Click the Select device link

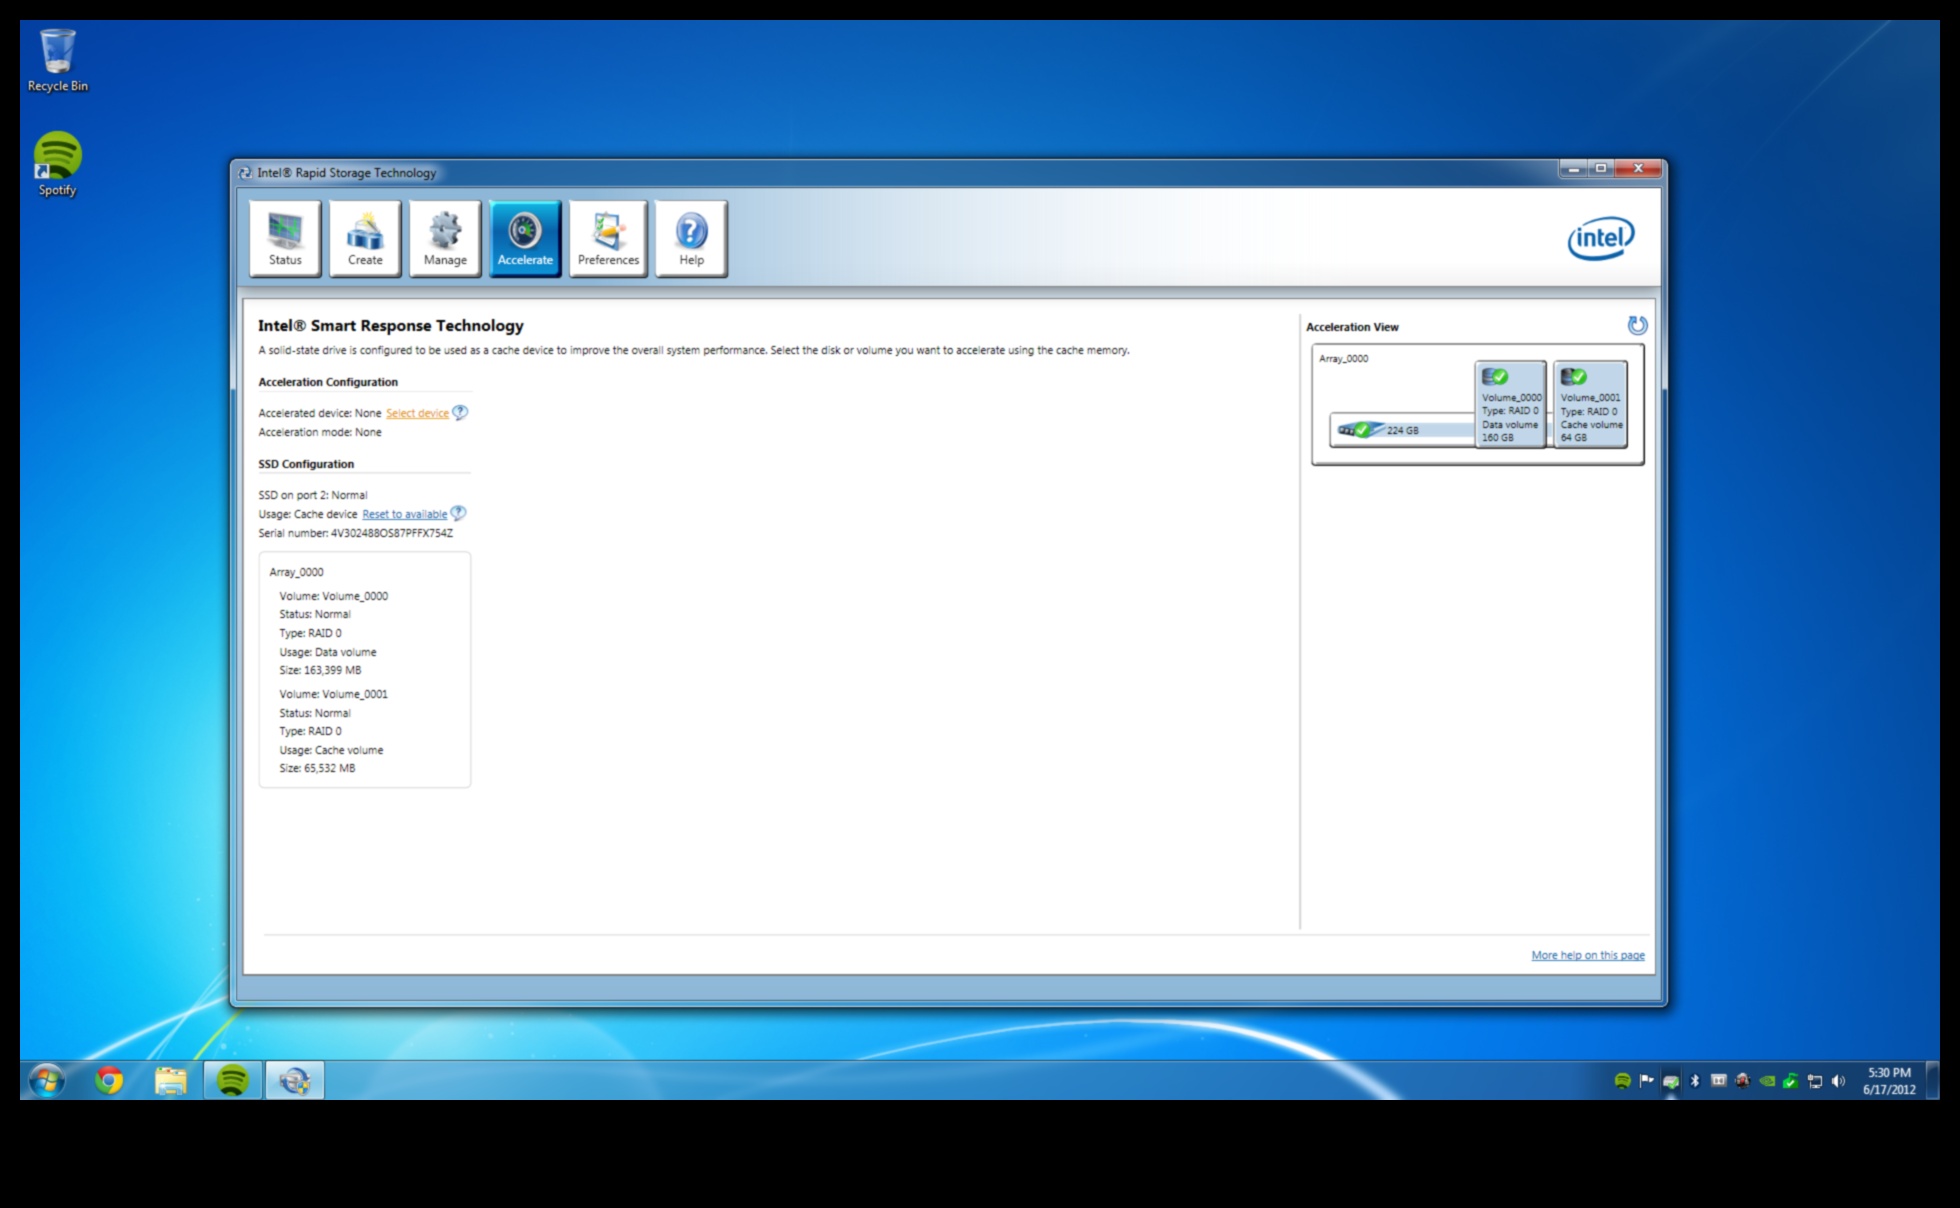click(x=417, y=413)
